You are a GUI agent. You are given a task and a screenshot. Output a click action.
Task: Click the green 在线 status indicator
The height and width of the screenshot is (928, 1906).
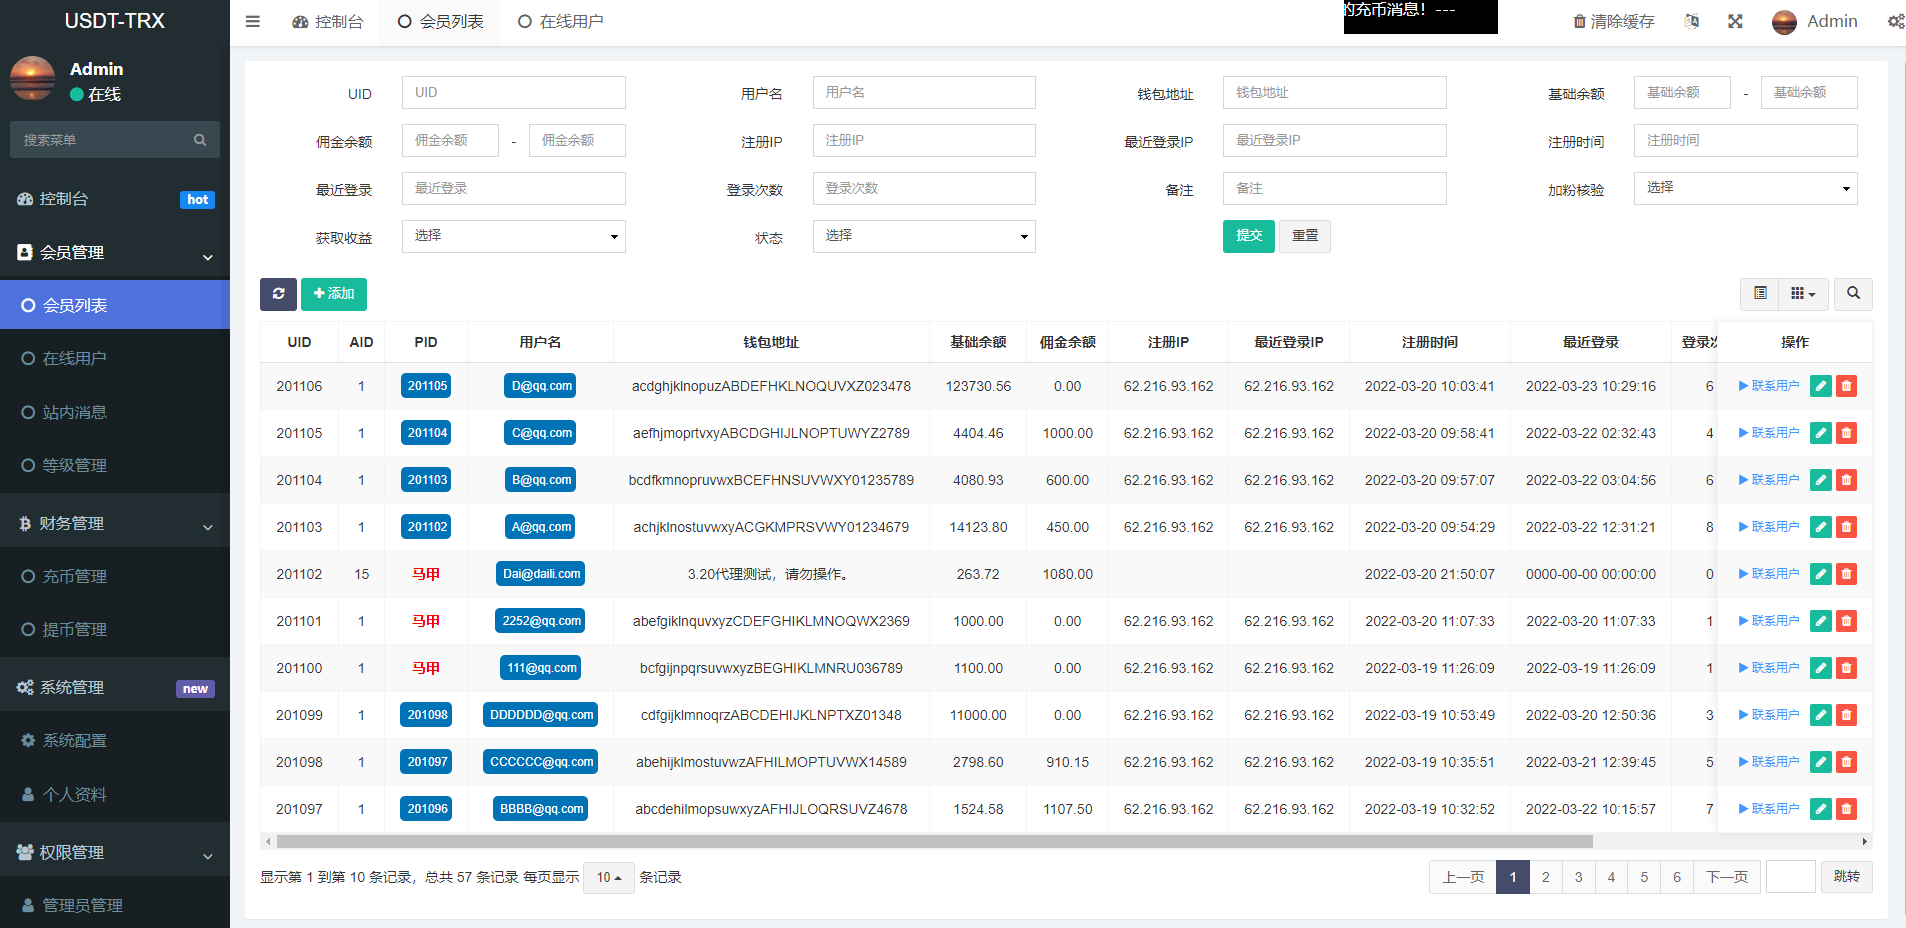(78, 92)
